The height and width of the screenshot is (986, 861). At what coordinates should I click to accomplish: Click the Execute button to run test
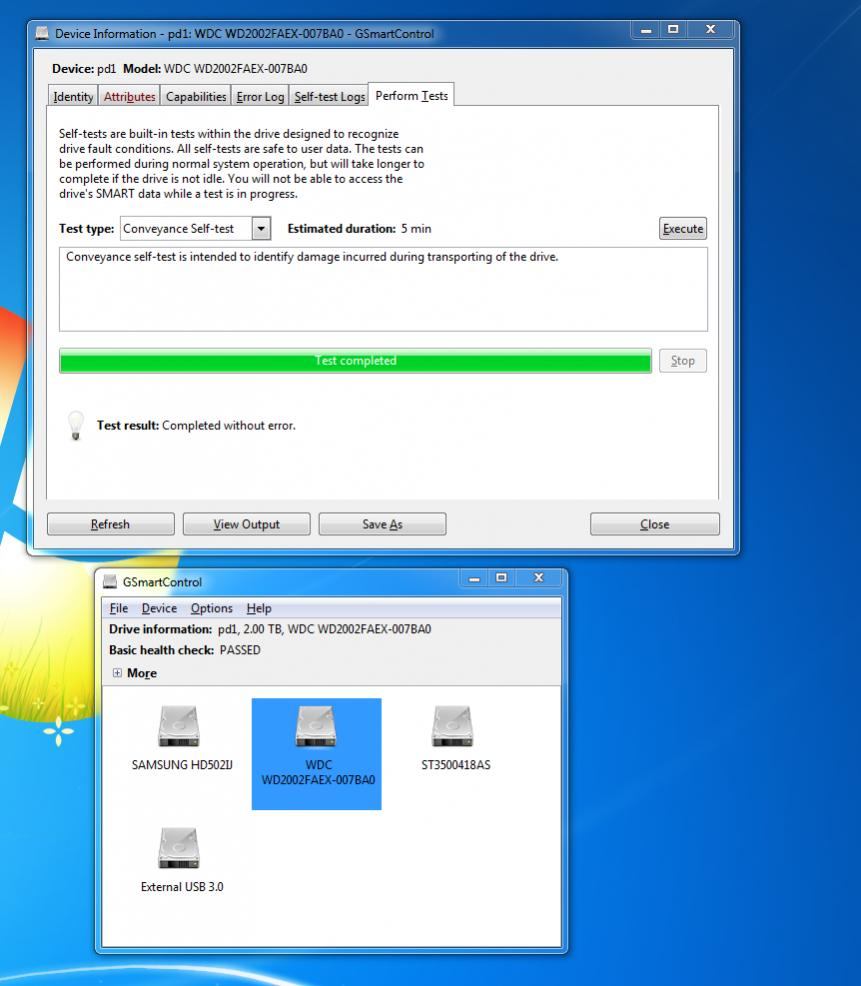pyautogui.click(x=682, y=228)
